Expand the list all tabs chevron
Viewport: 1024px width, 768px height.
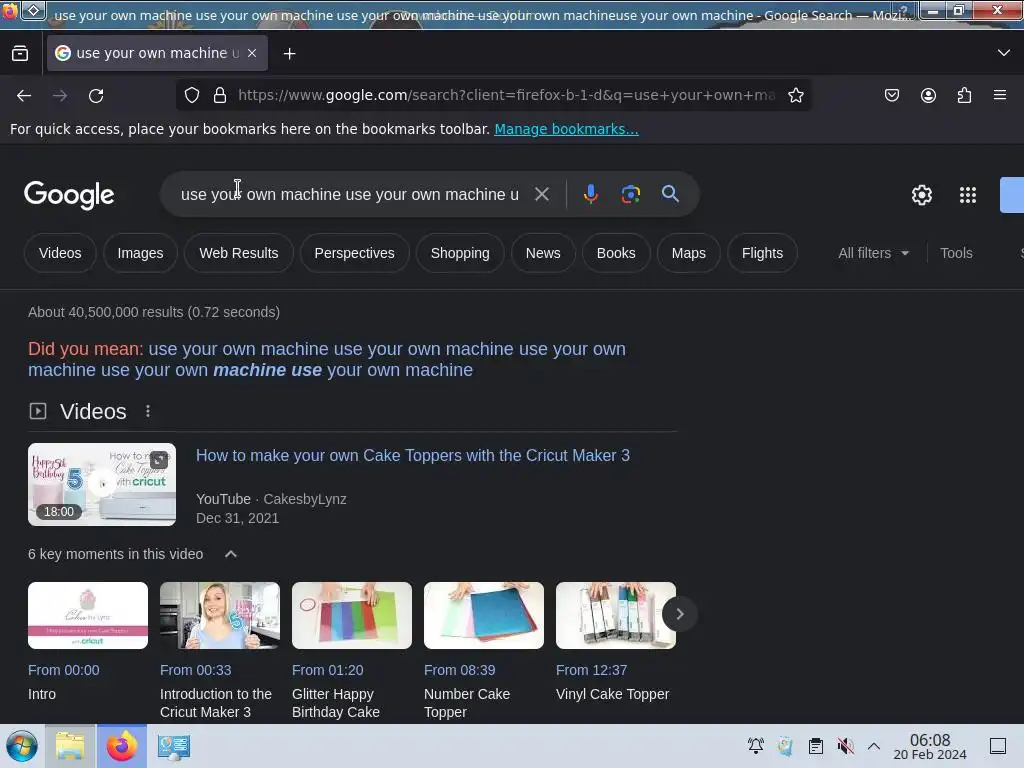pyautogui.click(x=1004, y=53)
